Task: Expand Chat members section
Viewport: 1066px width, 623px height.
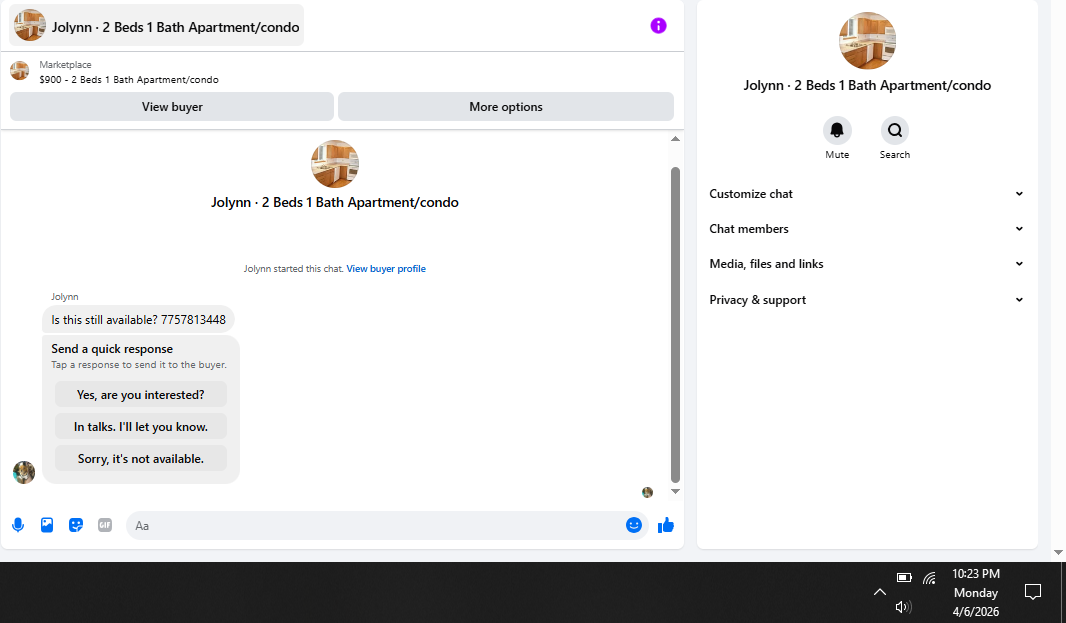Action: click(x=866, y=229)
